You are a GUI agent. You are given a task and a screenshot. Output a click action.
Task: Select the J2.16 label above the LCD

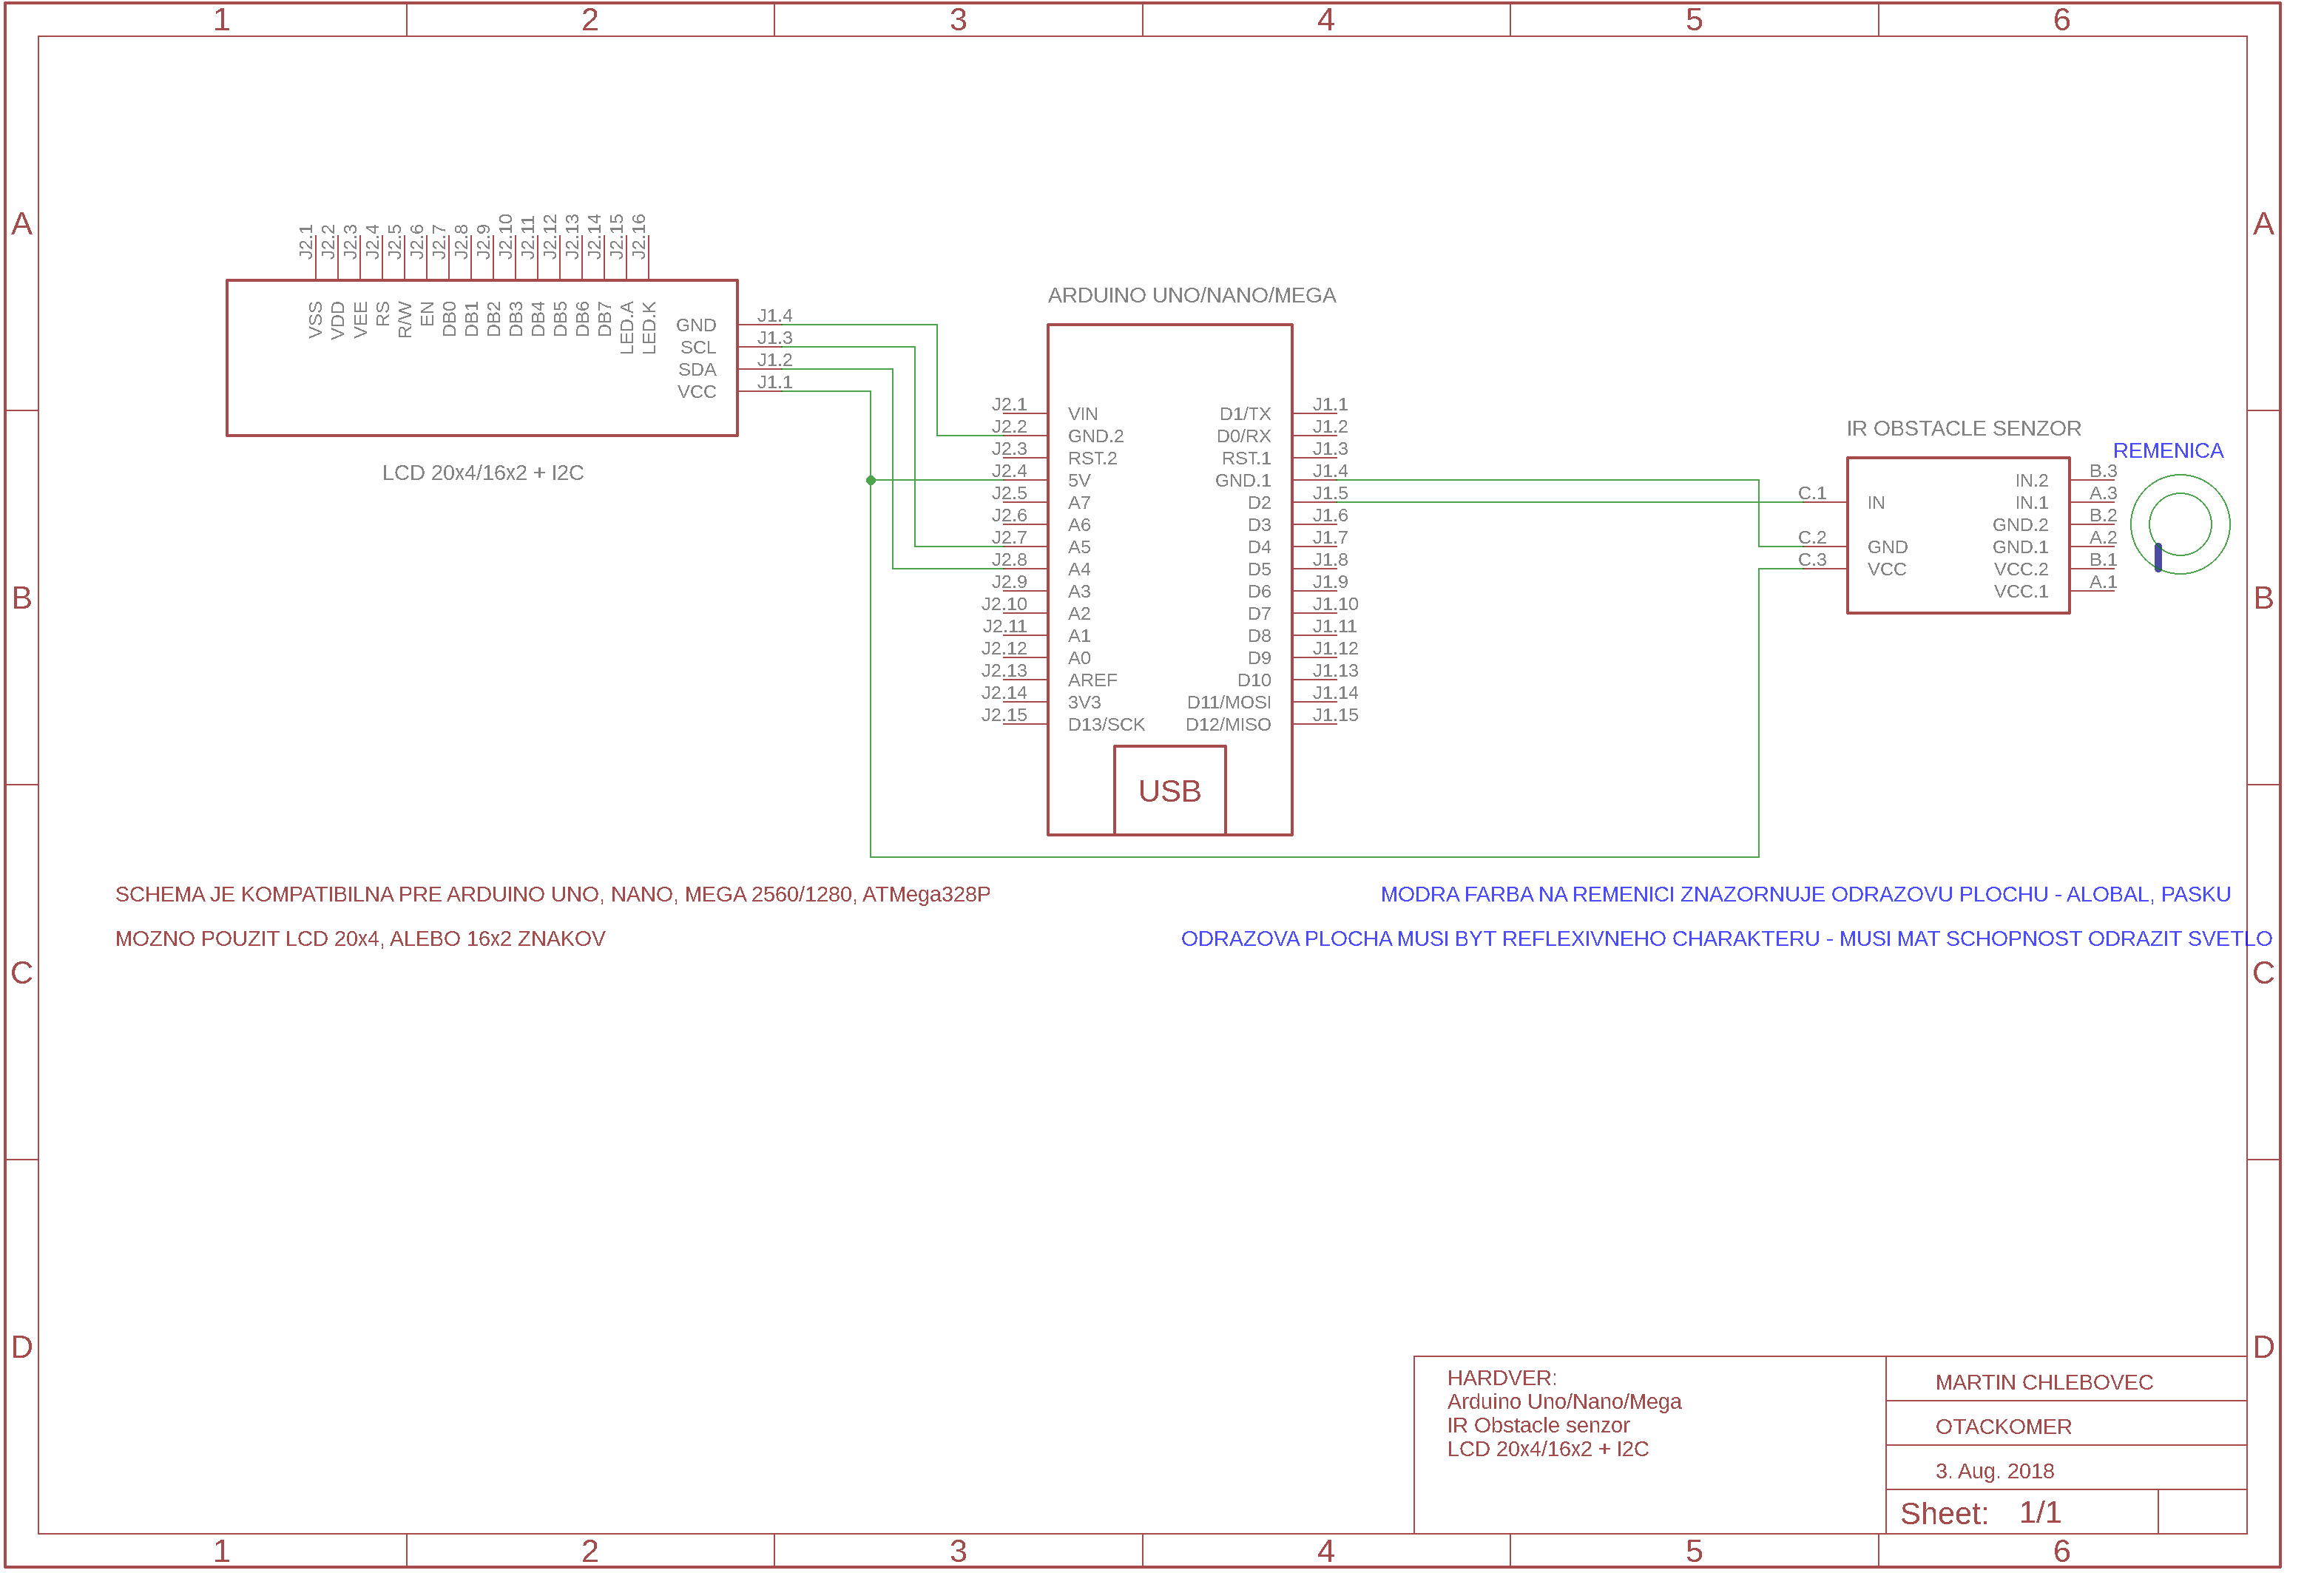coord(638,236)
